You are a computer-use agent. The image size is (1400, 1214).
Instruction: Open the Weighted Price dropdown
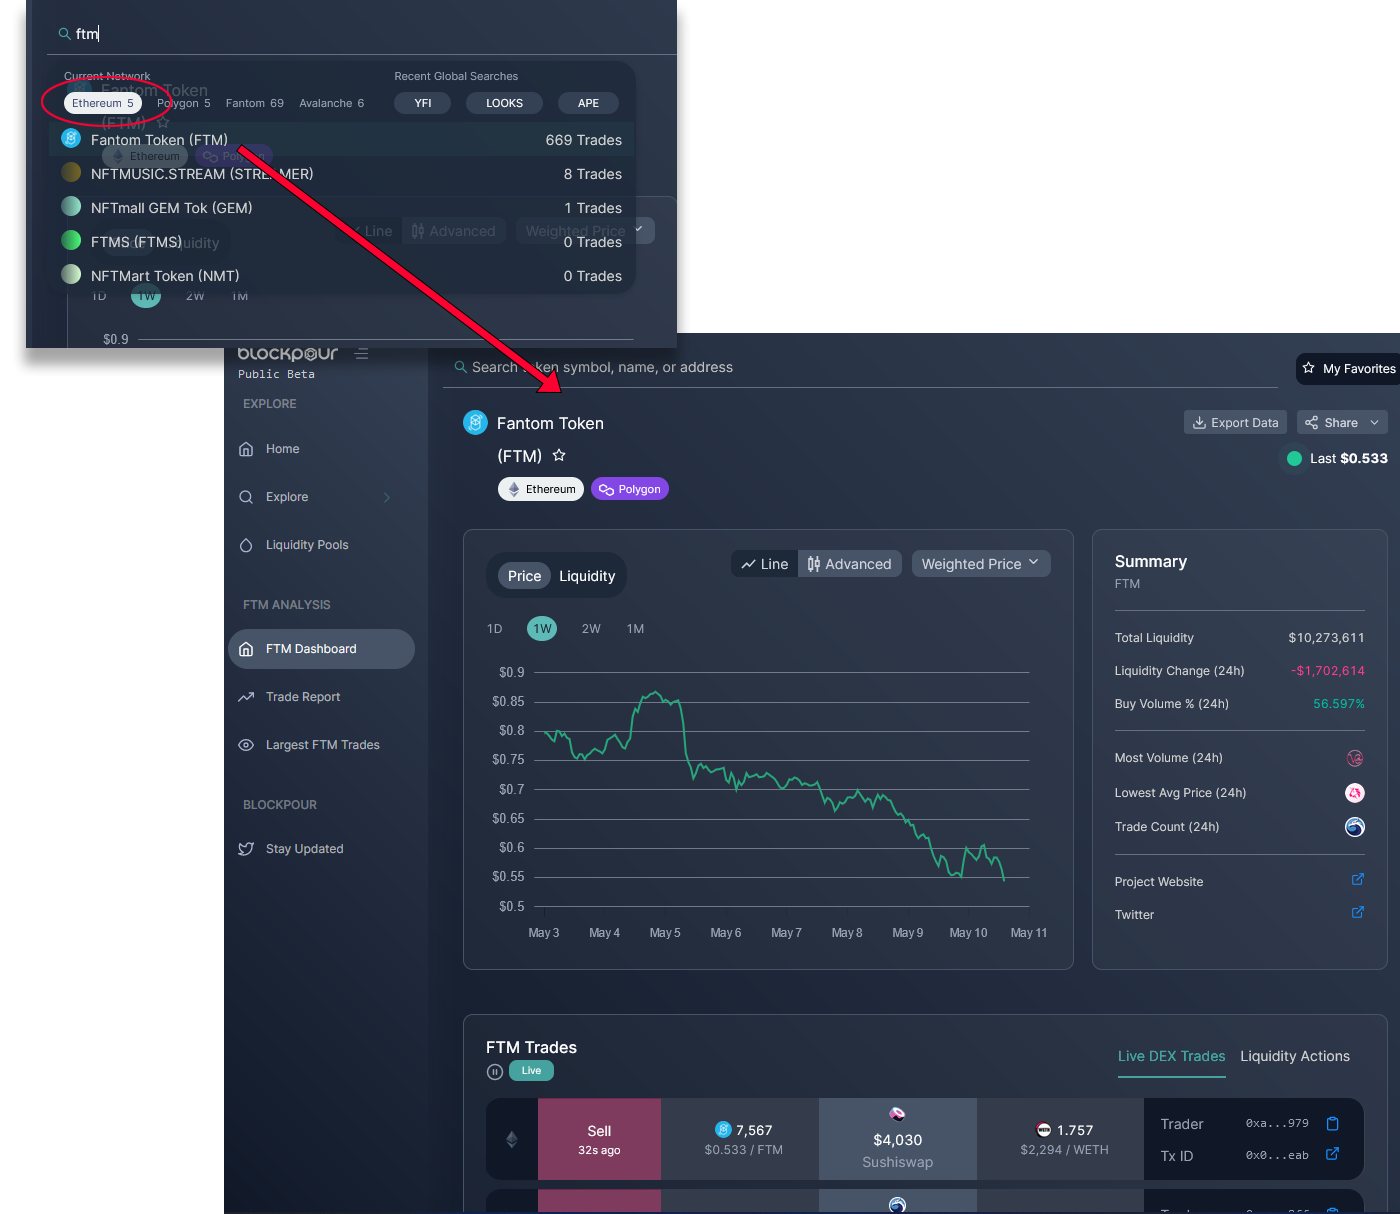pos(981,564)
